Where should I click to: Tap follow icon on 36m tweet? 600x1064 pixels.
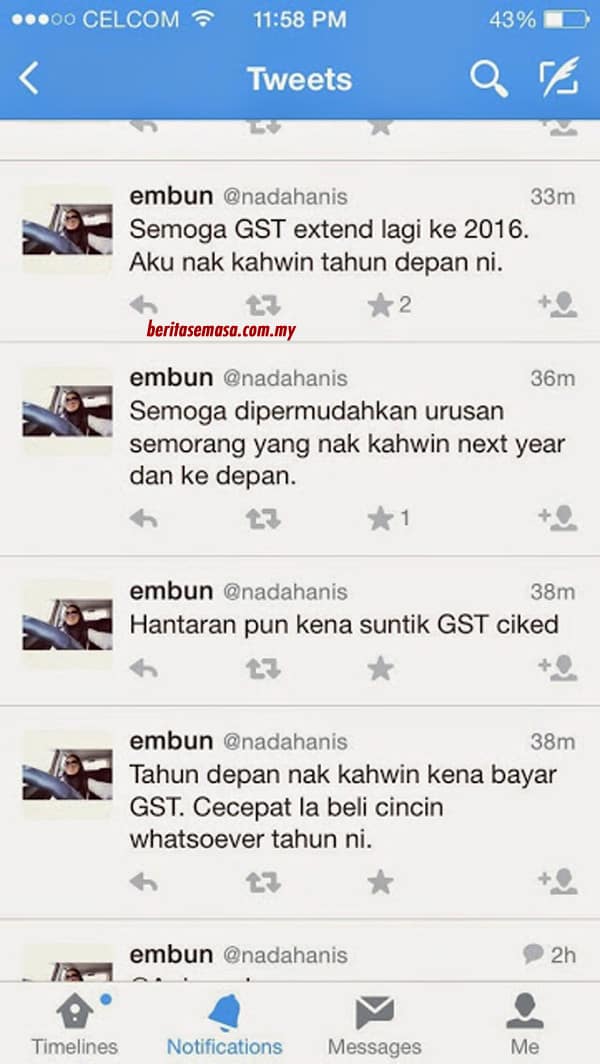point(558,518)
